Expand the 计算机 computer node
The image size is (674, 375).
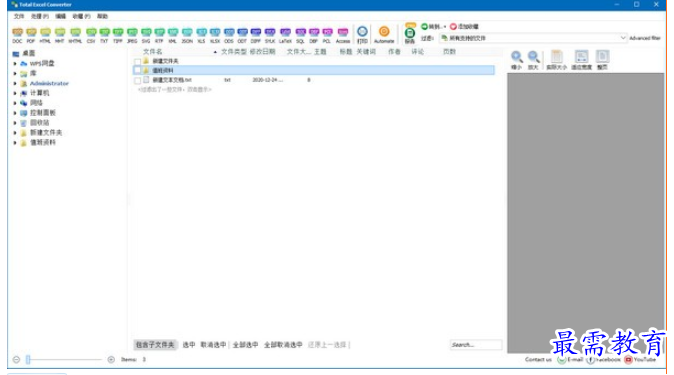[15, 93]
